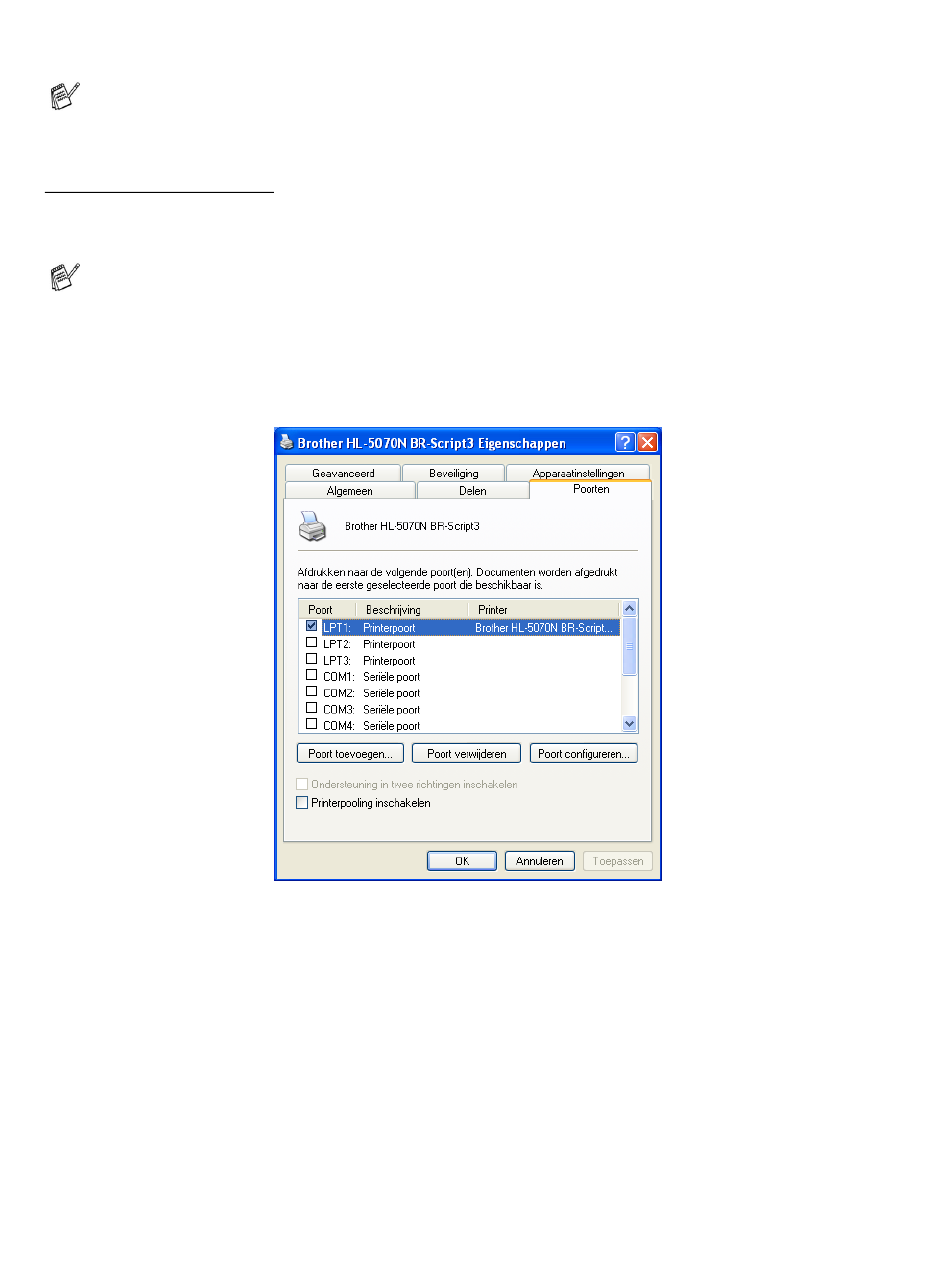This screenshot has height=1262, width=950.
Task: Open Poort configureren... dialog
Action: tap(583, 753)
